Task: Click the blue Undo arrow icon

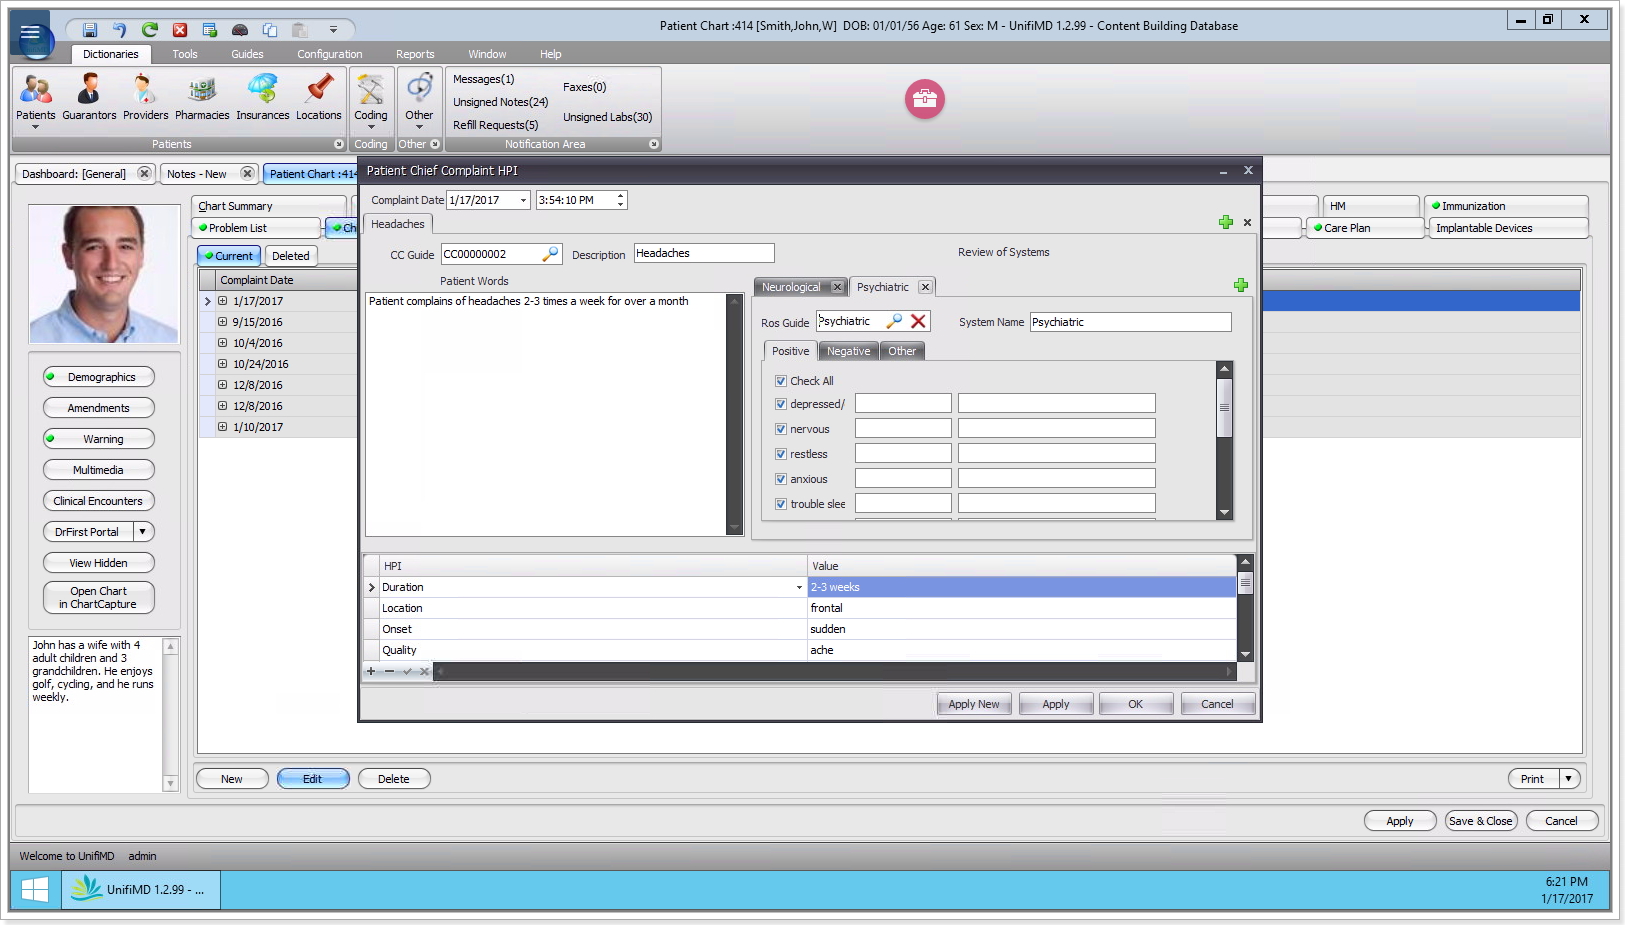Action: tap(120, 30)
